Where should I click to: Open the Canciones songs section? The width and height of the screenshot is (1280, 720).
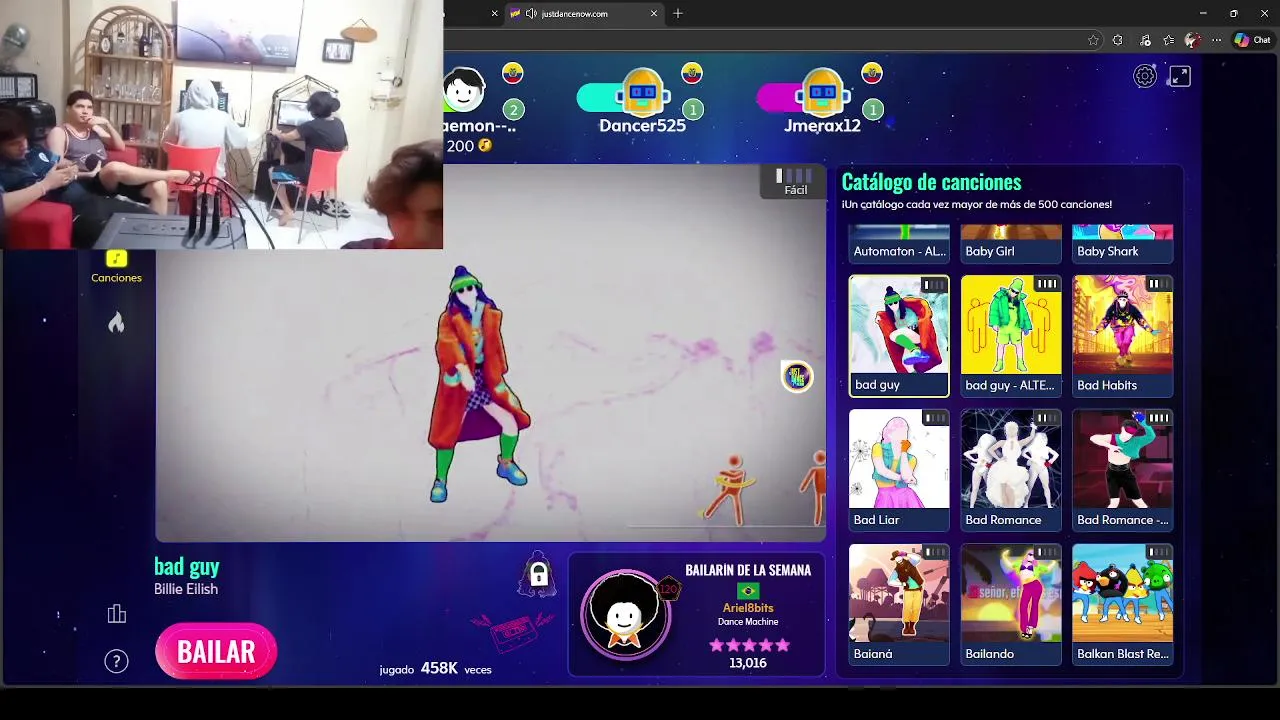click(116, 267)
